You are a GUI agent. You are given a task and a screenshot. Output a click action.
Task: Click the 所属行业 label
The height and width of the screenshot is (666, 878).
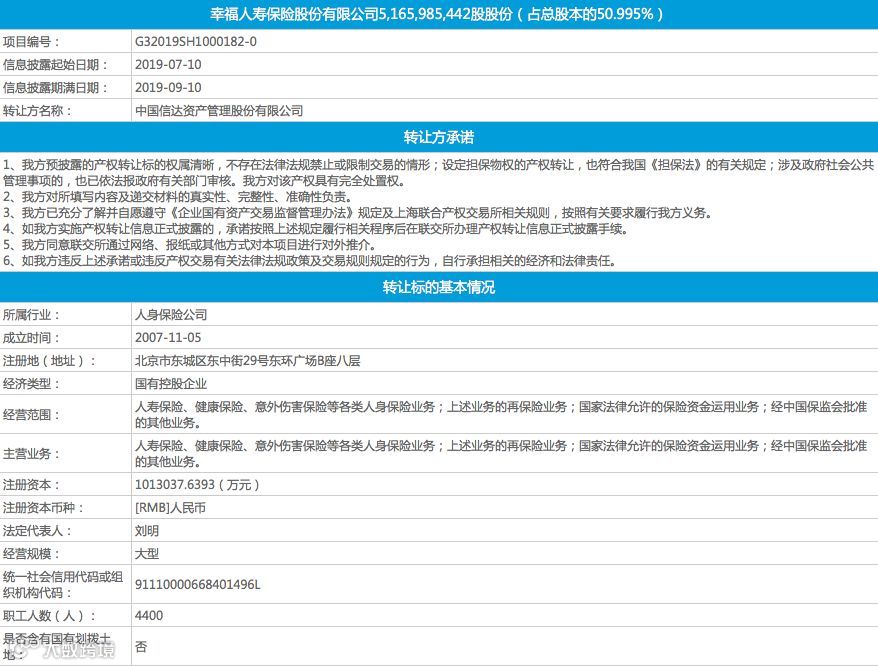[x=31, y=315]
